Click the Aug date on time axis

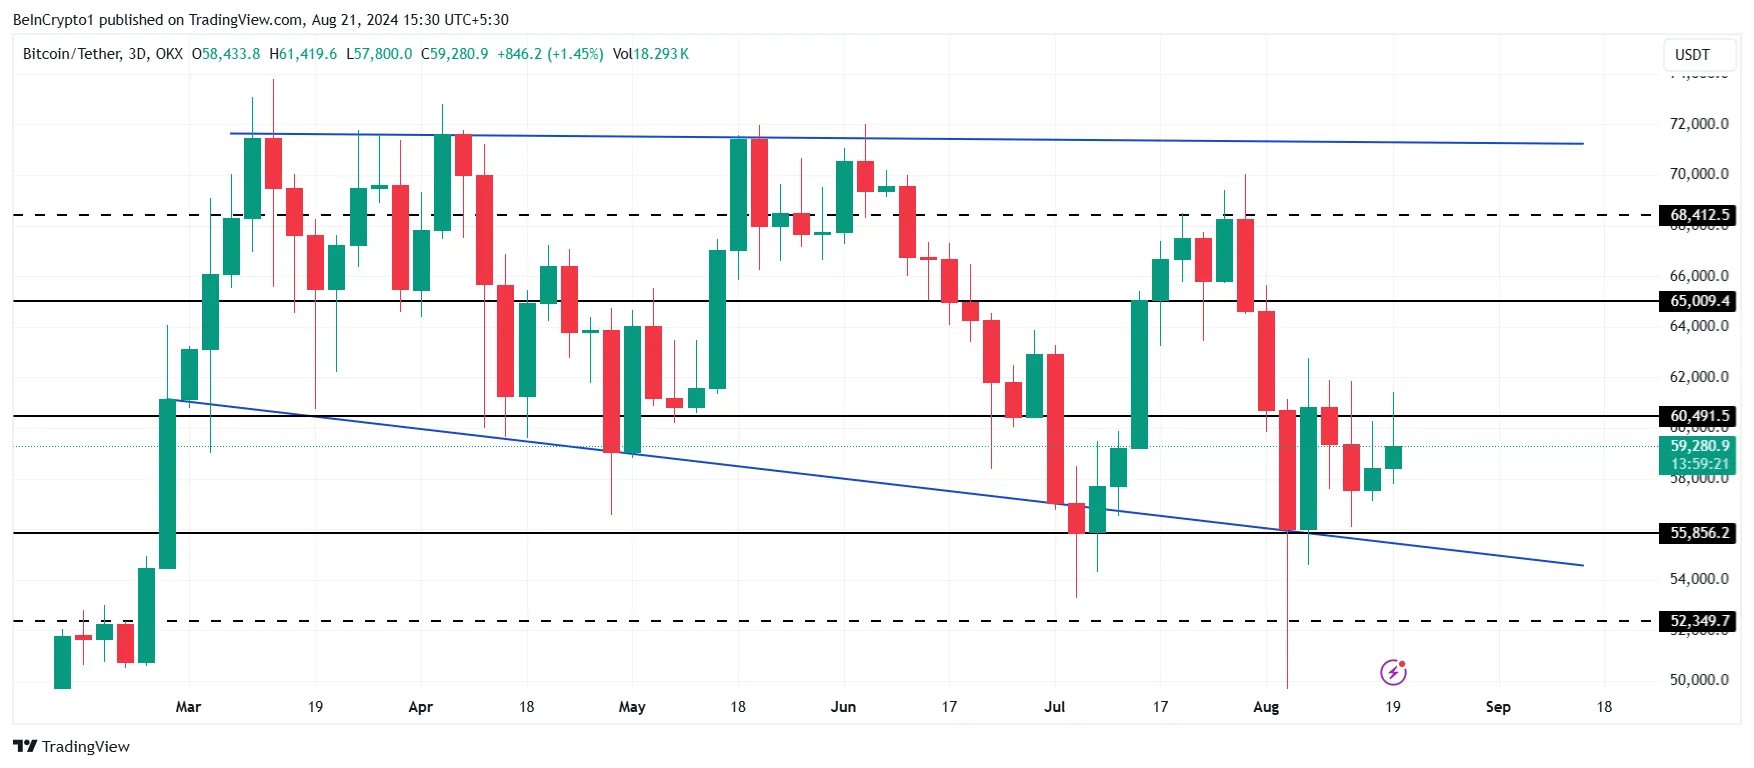(x=1266, y=707)
